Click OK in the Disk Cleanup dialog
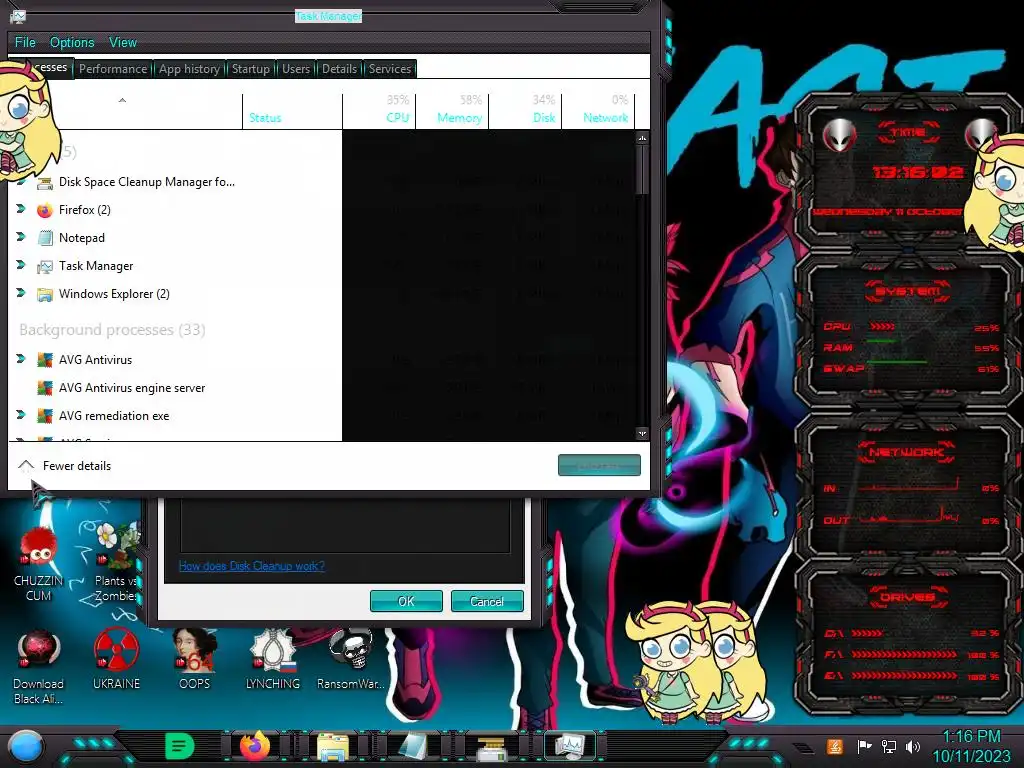Image resolution: width=1024 pixels, height=768 pixels. (406, 601)
